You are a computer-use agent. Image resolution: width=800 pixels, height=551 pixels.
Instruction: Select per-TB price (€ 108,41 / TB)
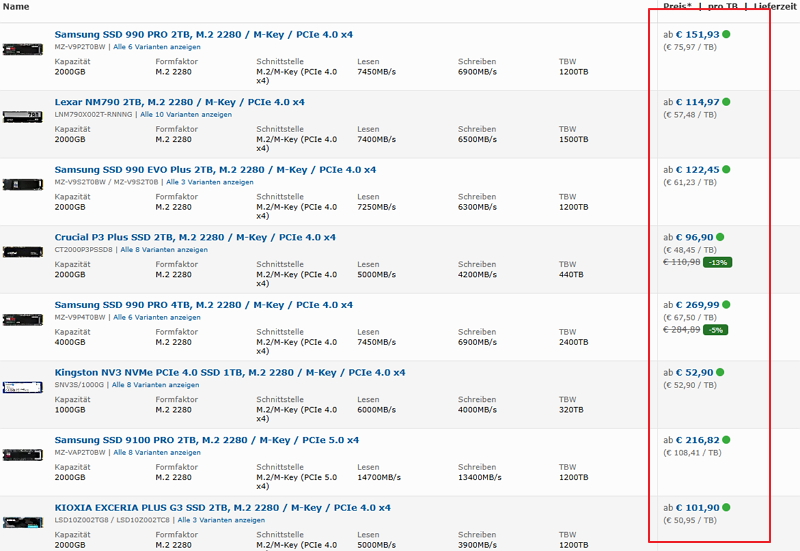click(692, 453)
